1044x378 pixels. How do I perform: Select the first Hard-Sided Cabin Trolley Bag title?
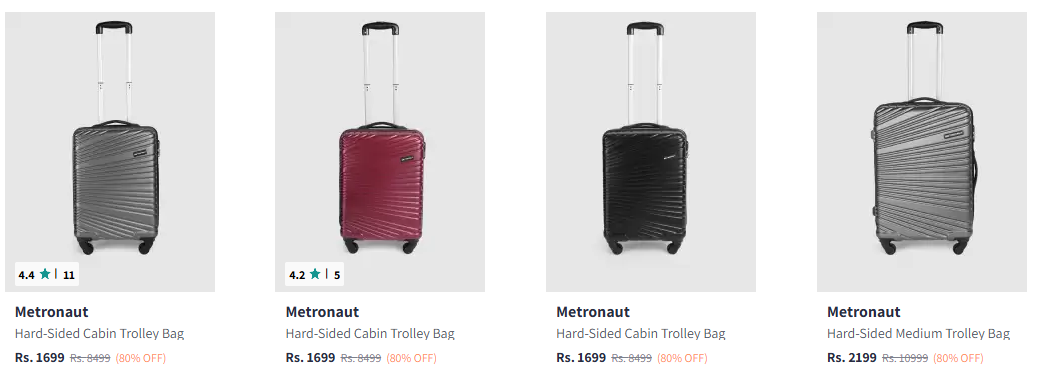coord(99,333)
